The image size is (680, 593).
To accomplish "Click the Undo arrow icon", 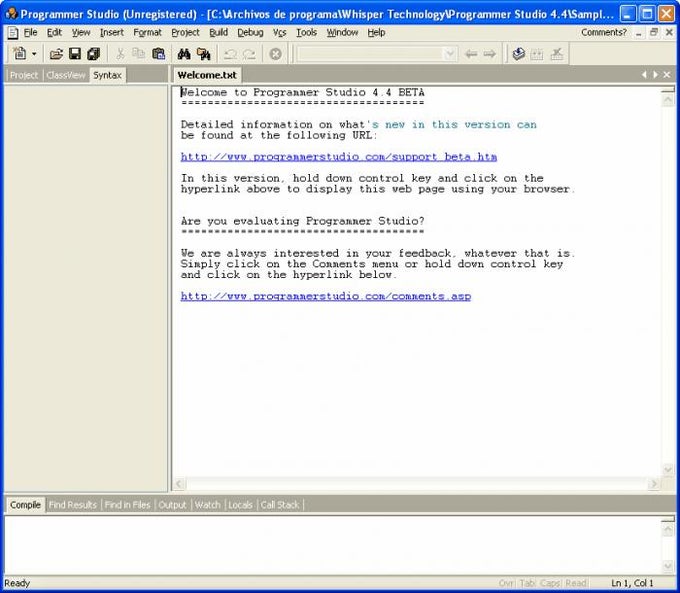I will [x=230, y=54].
